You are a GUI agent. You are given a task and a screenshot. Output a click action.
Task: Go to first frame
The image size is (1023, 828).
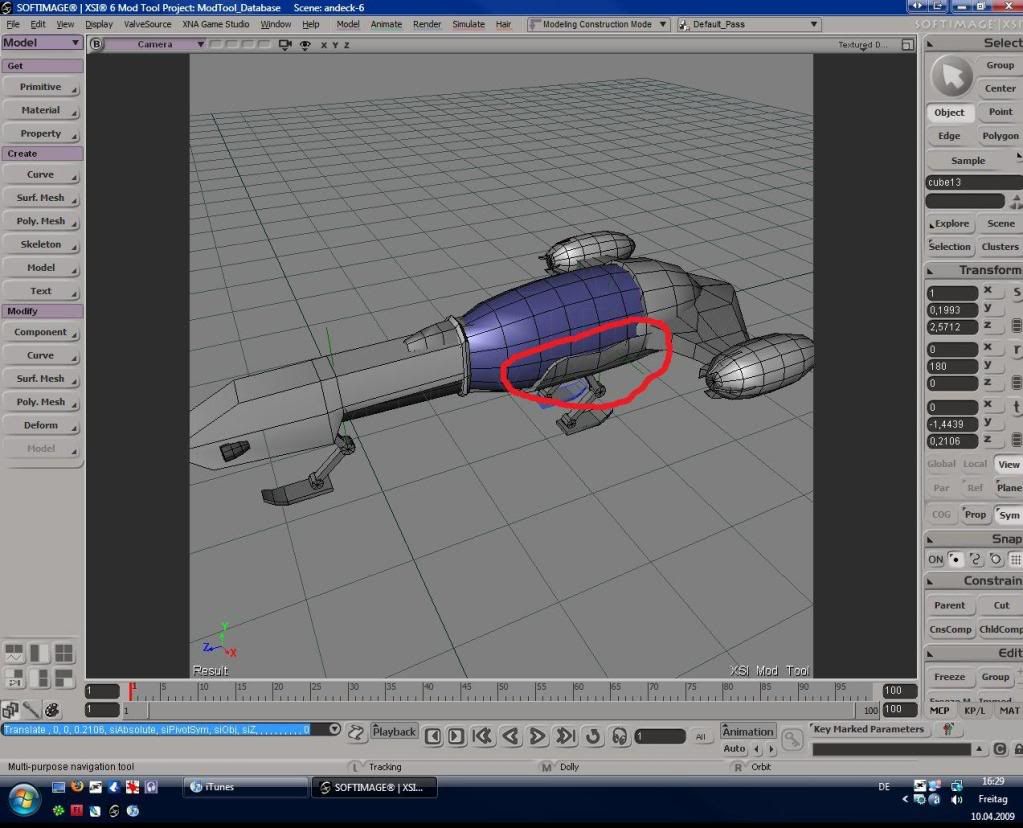pyautogui.click(x=482, y=736)
